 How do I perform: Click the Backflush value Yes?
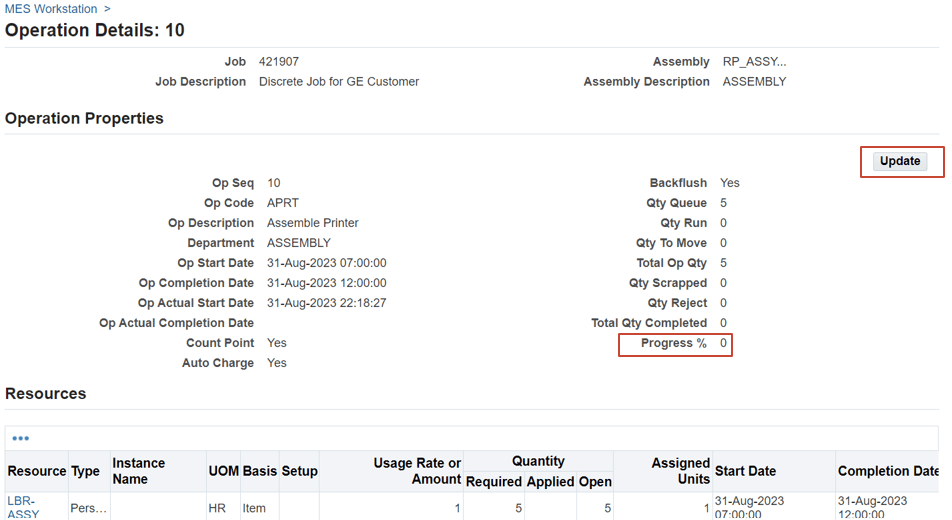click(x=730, y=183)
